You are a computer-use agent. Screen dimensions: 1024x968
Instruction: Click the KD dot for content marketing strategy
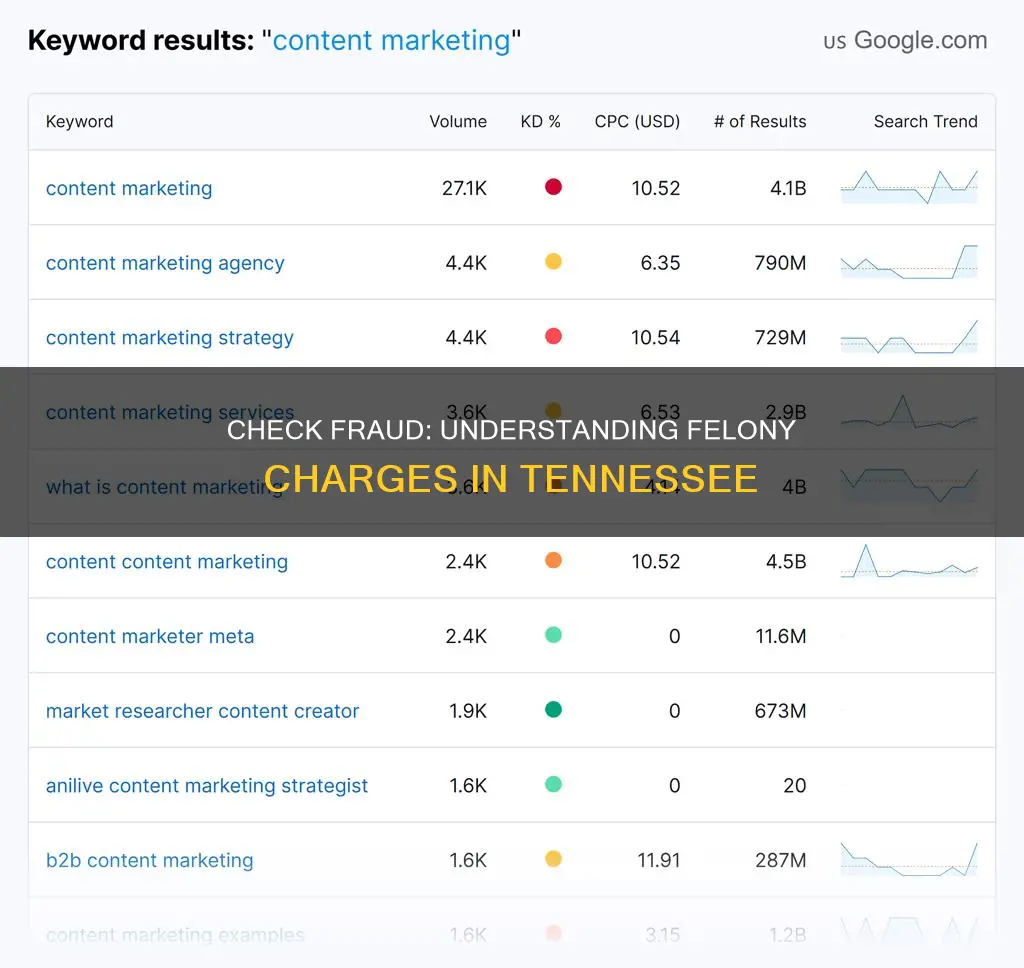553,336
